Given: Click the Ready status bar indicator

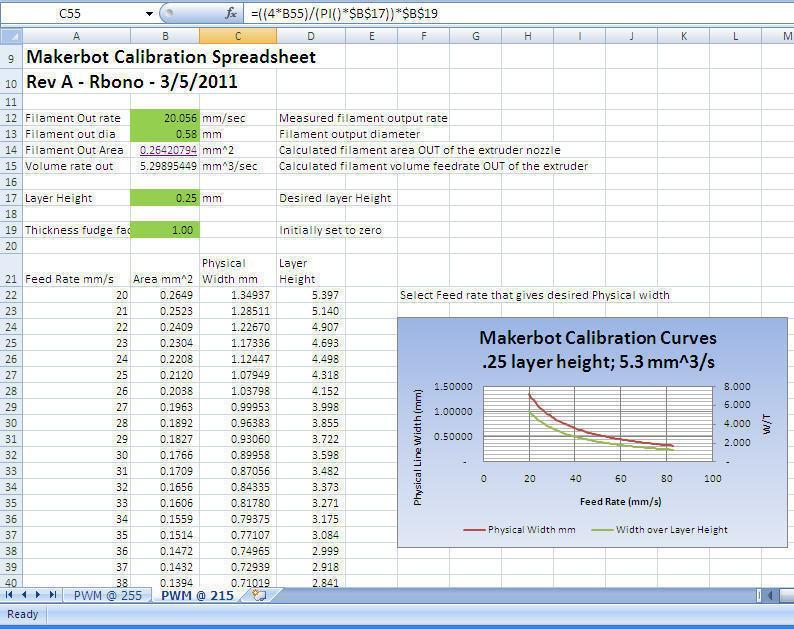Looking at the screenshot, I should pyautogui.click(x=23, y=614).
